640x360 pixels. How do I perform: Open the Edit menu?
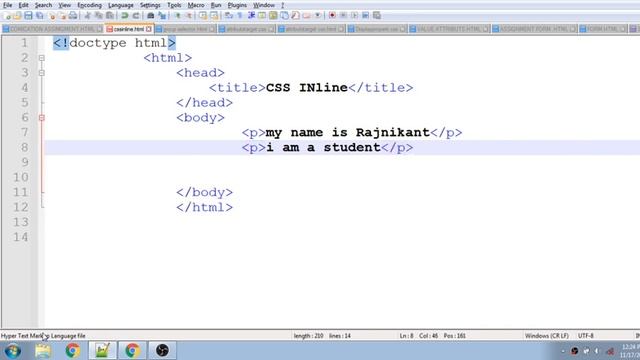click(23, 5)
